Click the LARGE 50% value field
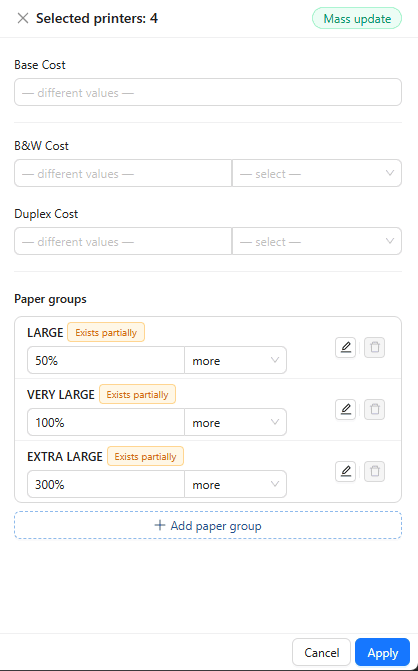Screen dimensions: 418x671 point(106,360)
